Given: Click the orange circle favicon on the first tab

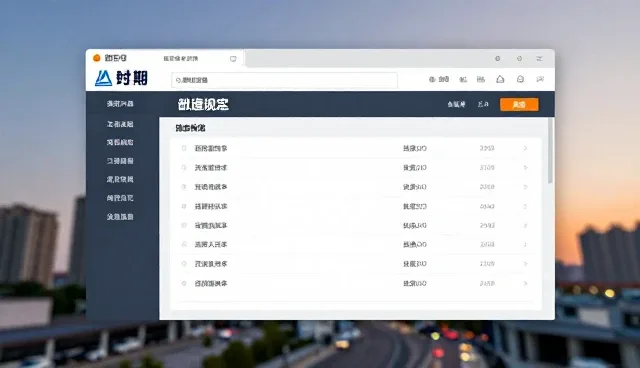Looking at the screenshot, I should (x=97, y=58).
